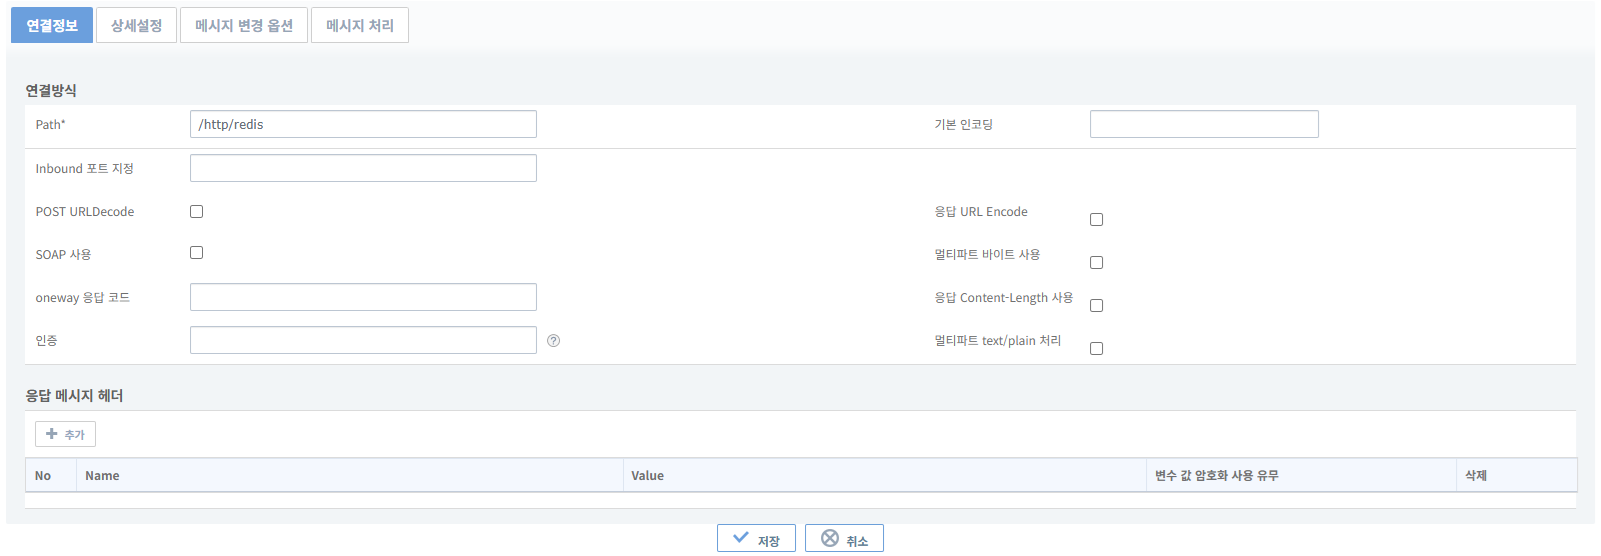Focus the Inbound 포트 지정 field
This screenshot has width=1601, height=556.
pos(363,168)
